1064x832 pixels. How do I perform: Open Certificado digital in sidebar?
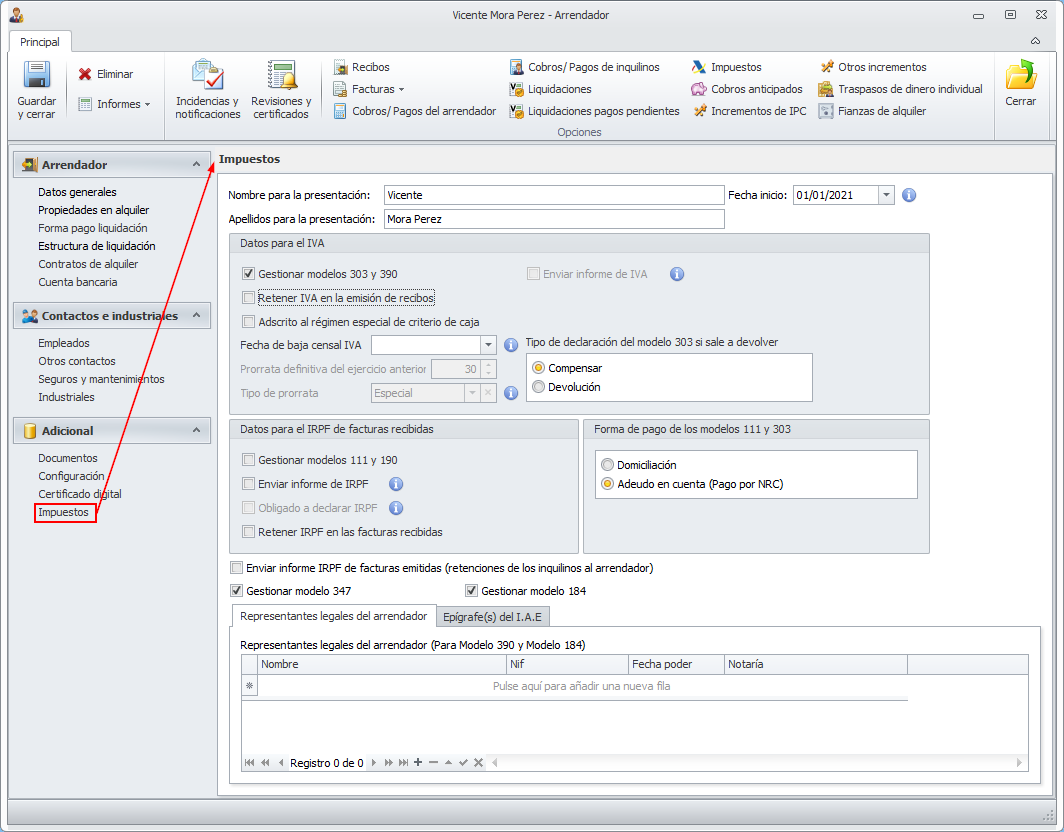tap(80, 494)
